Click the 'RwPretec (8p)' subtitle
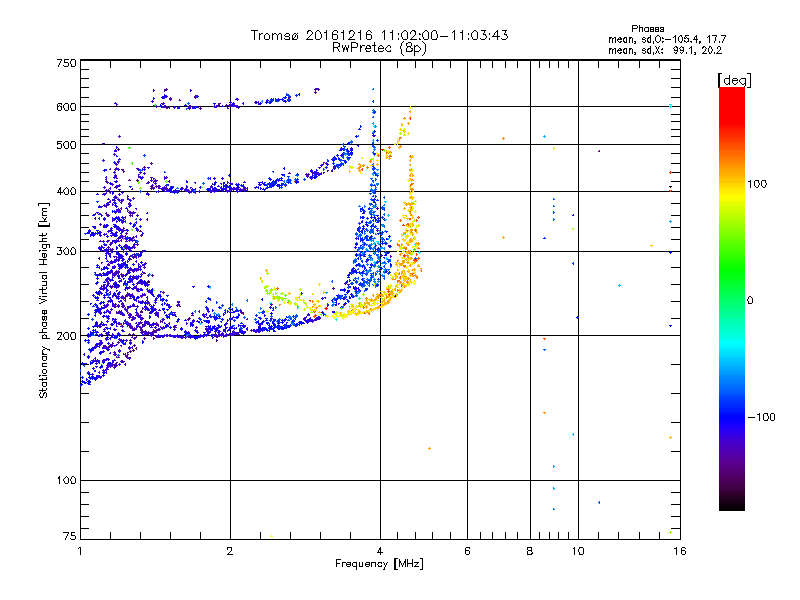Image resolution: width=800 pixels, height=600 pixels. tap(379, 48)
